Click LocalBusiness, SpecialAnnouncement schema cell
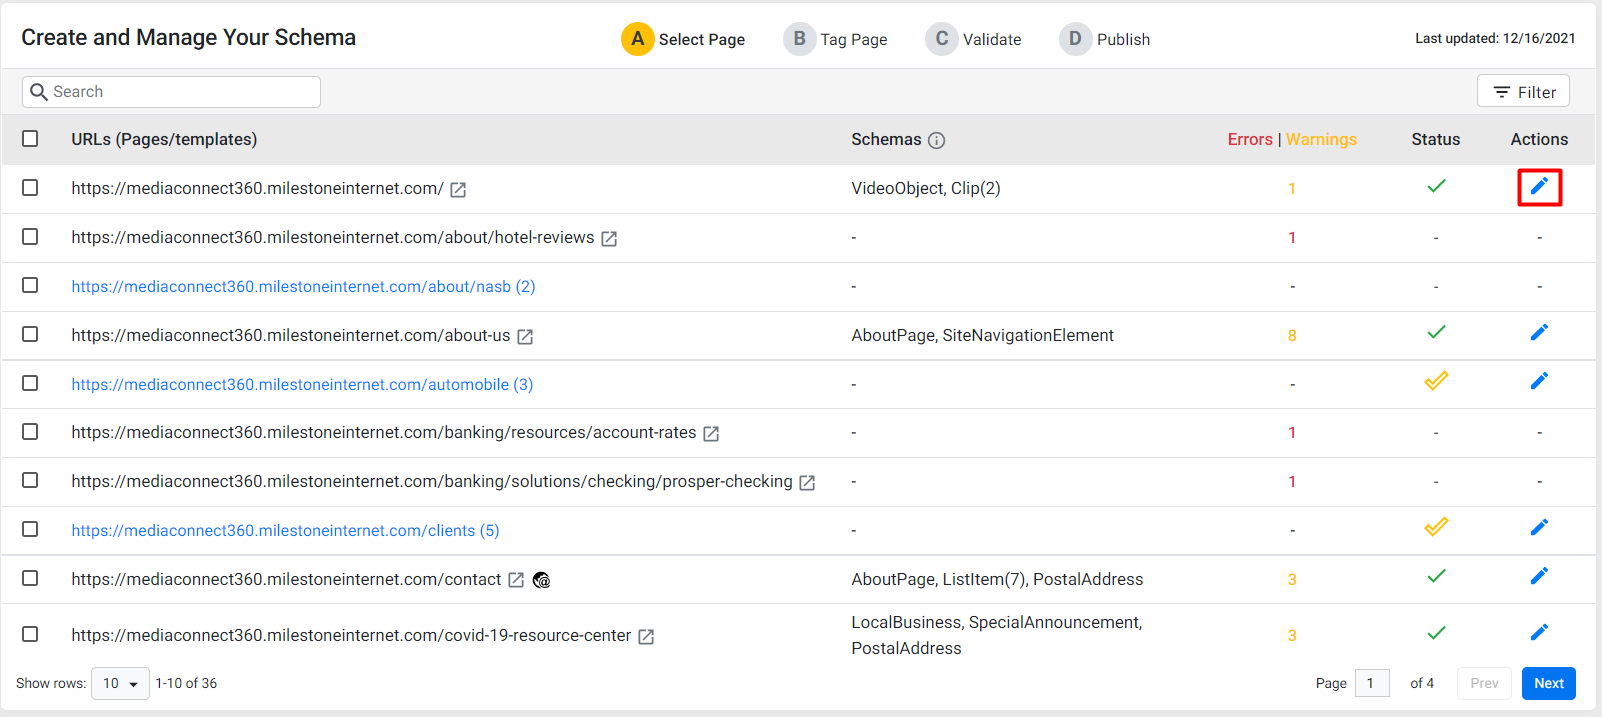1602x717 pixels. click(996, 635)
